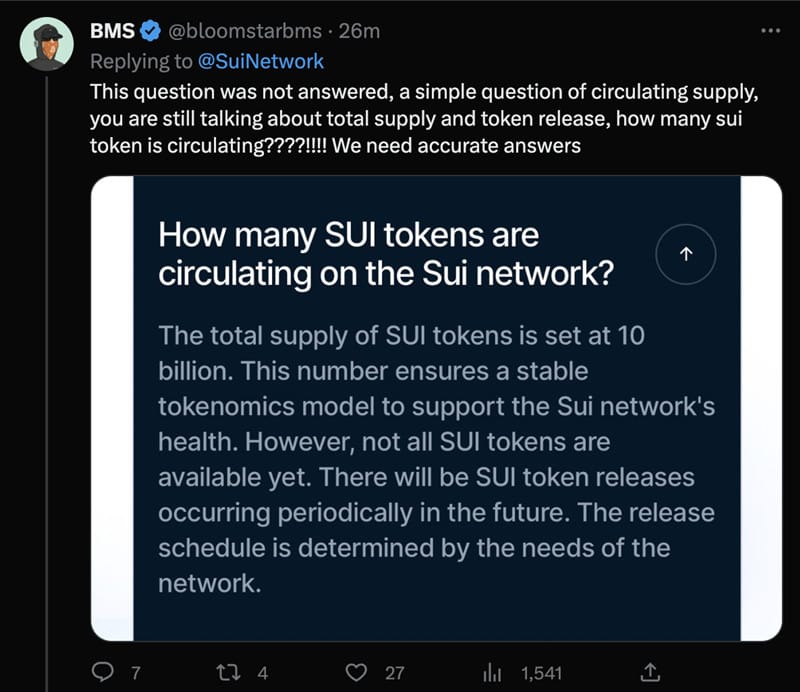
Task: Click the "How many SUI tokens" heading
Action: coord(386,254)
